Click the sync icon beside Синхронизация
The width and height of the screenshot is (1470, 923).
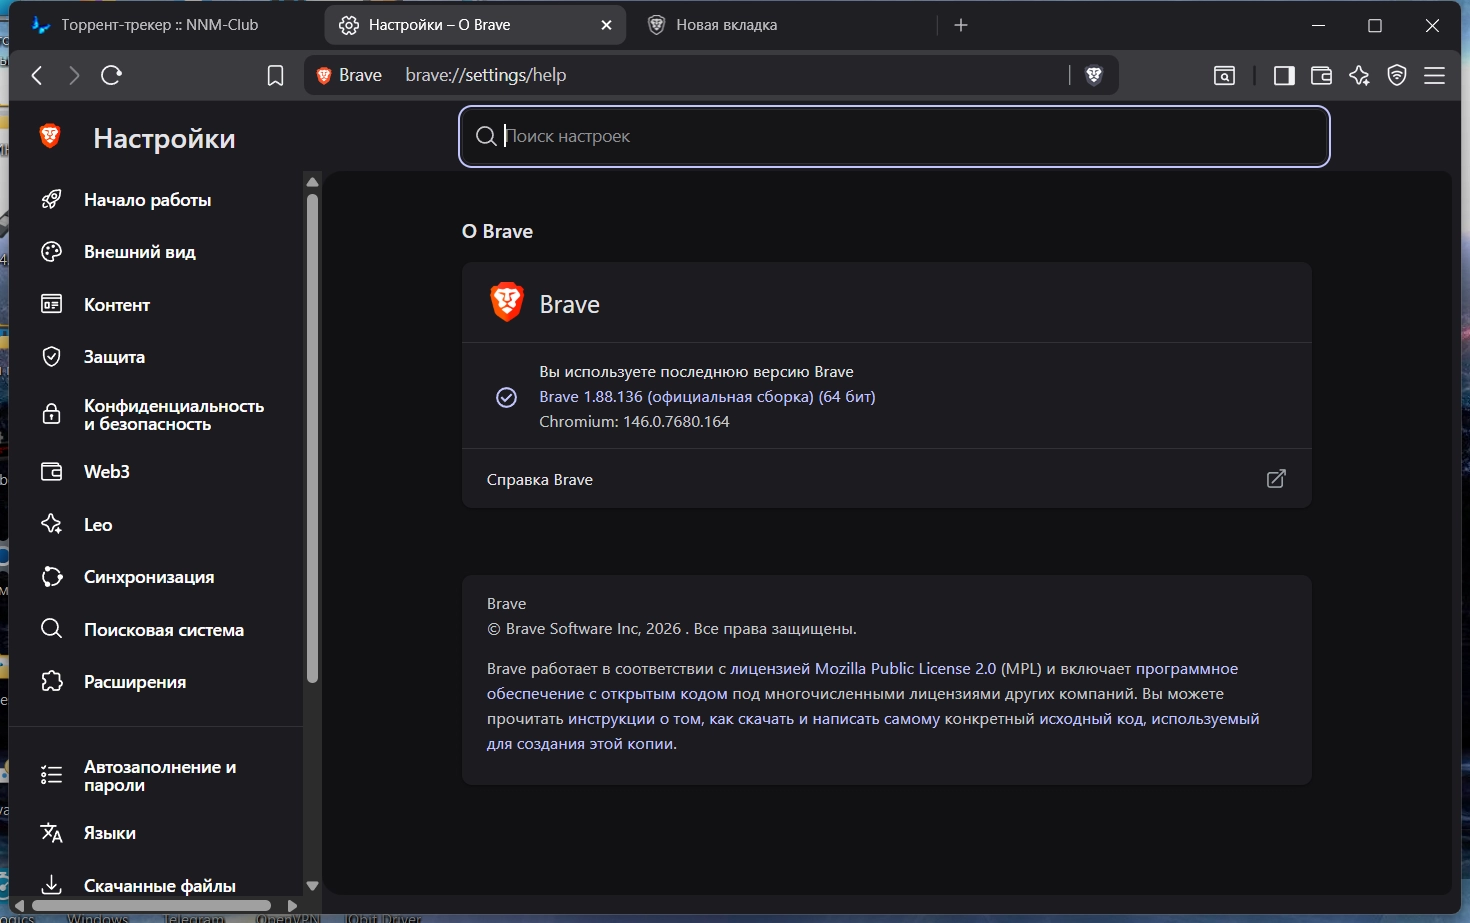coord(51,577)
